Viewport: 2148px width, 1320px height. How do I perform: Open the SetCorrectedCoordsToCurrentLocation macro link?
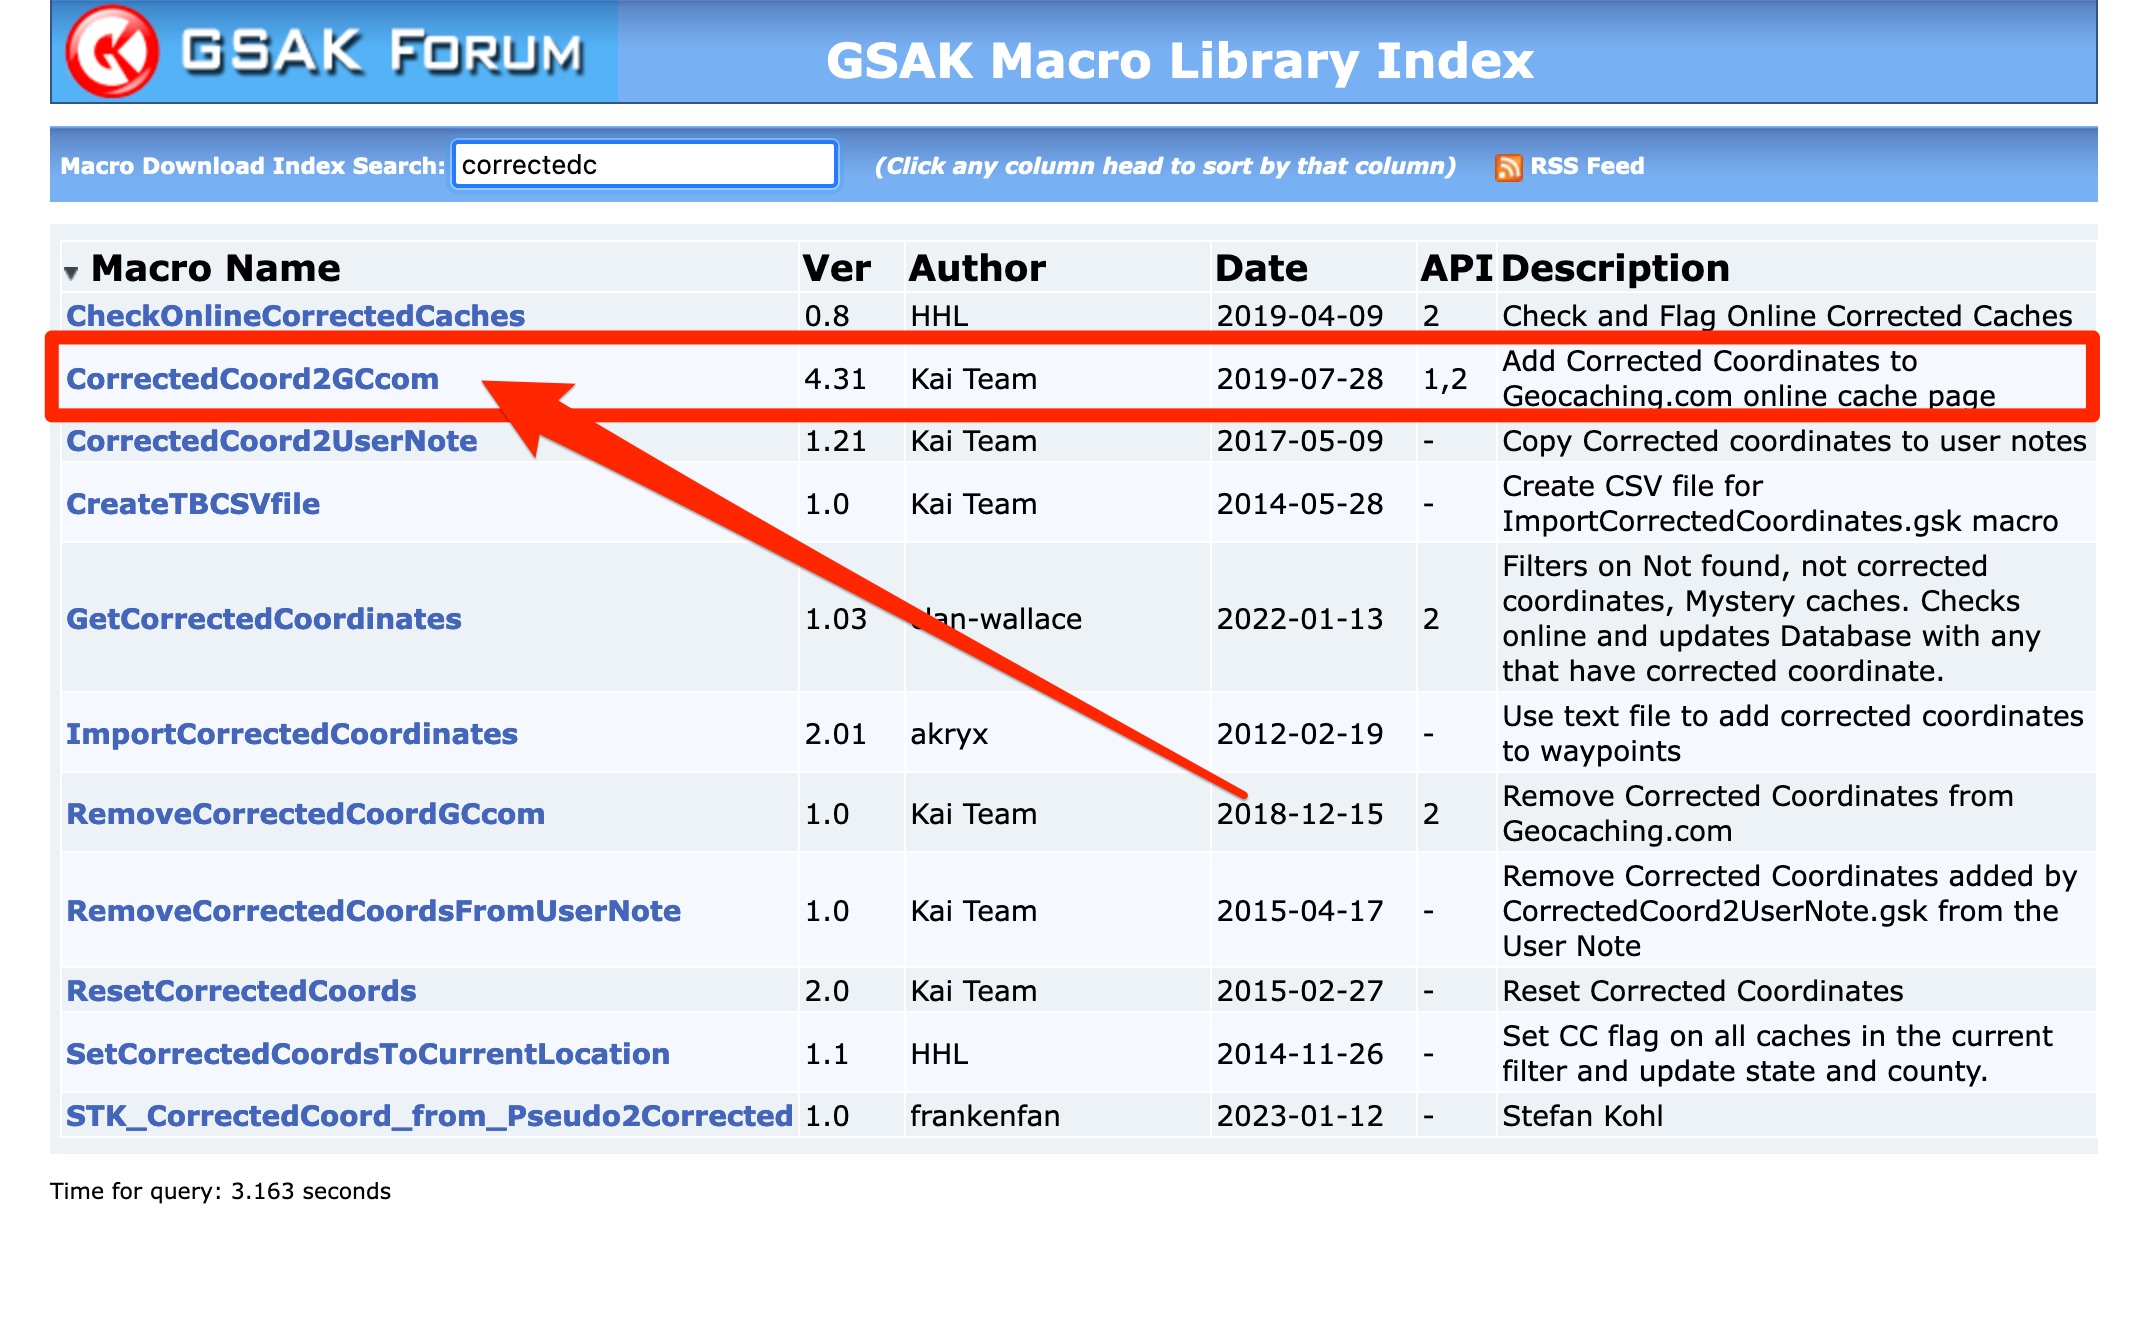368,1054
